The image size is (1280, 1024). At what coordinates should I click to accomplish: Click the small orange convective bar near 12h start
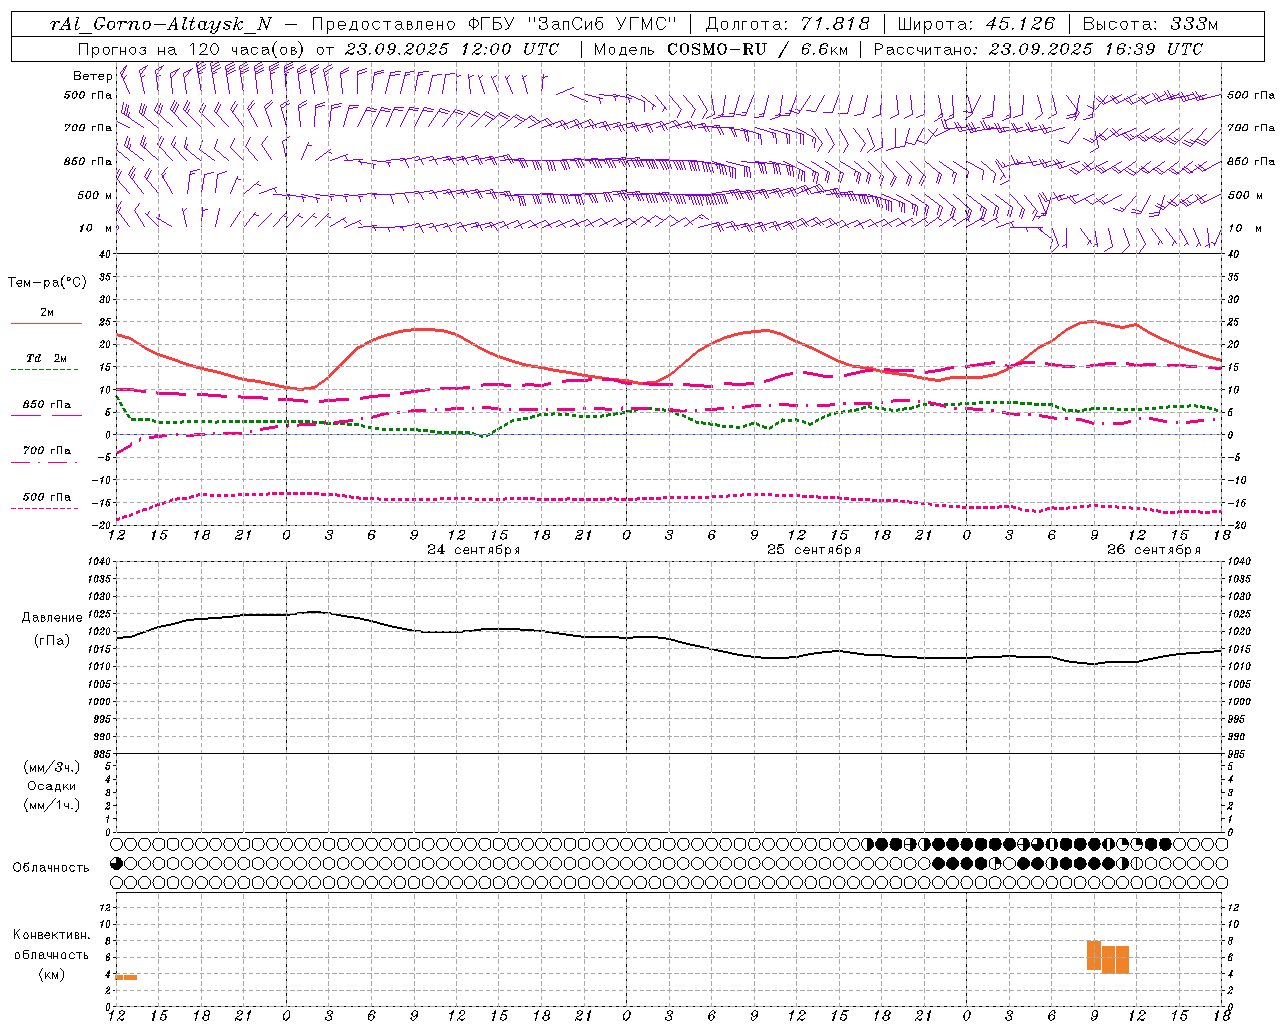pyautogui.click(x=126, y=977)
